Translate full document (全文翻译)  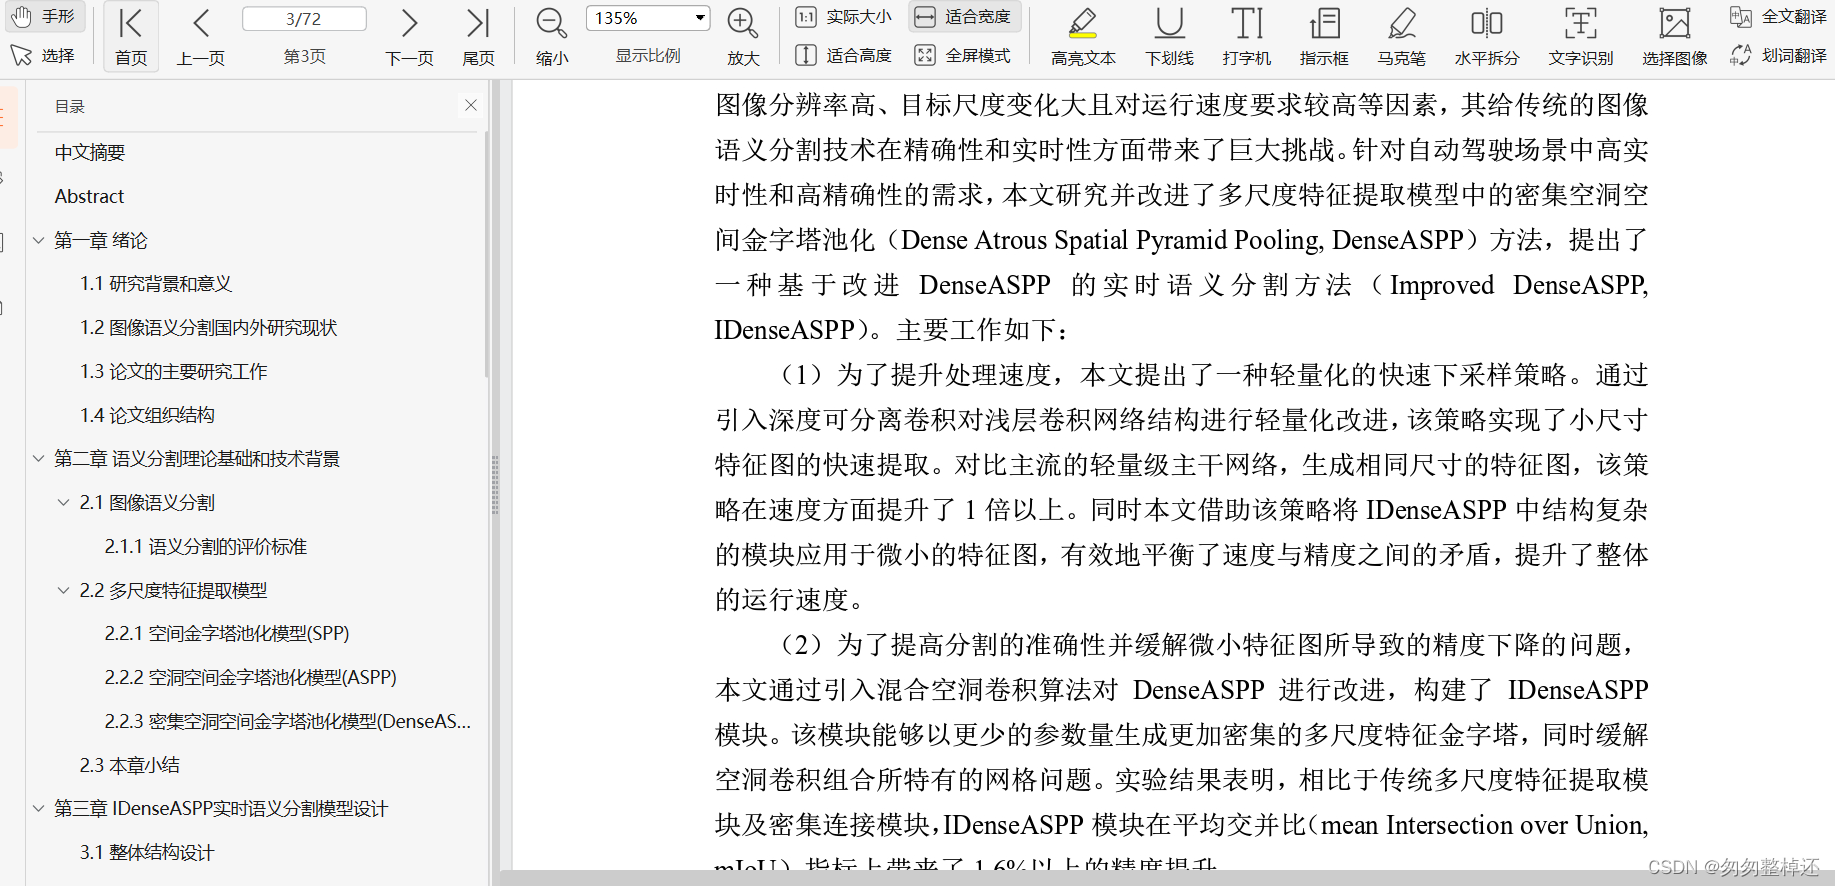pos(1779,17)
